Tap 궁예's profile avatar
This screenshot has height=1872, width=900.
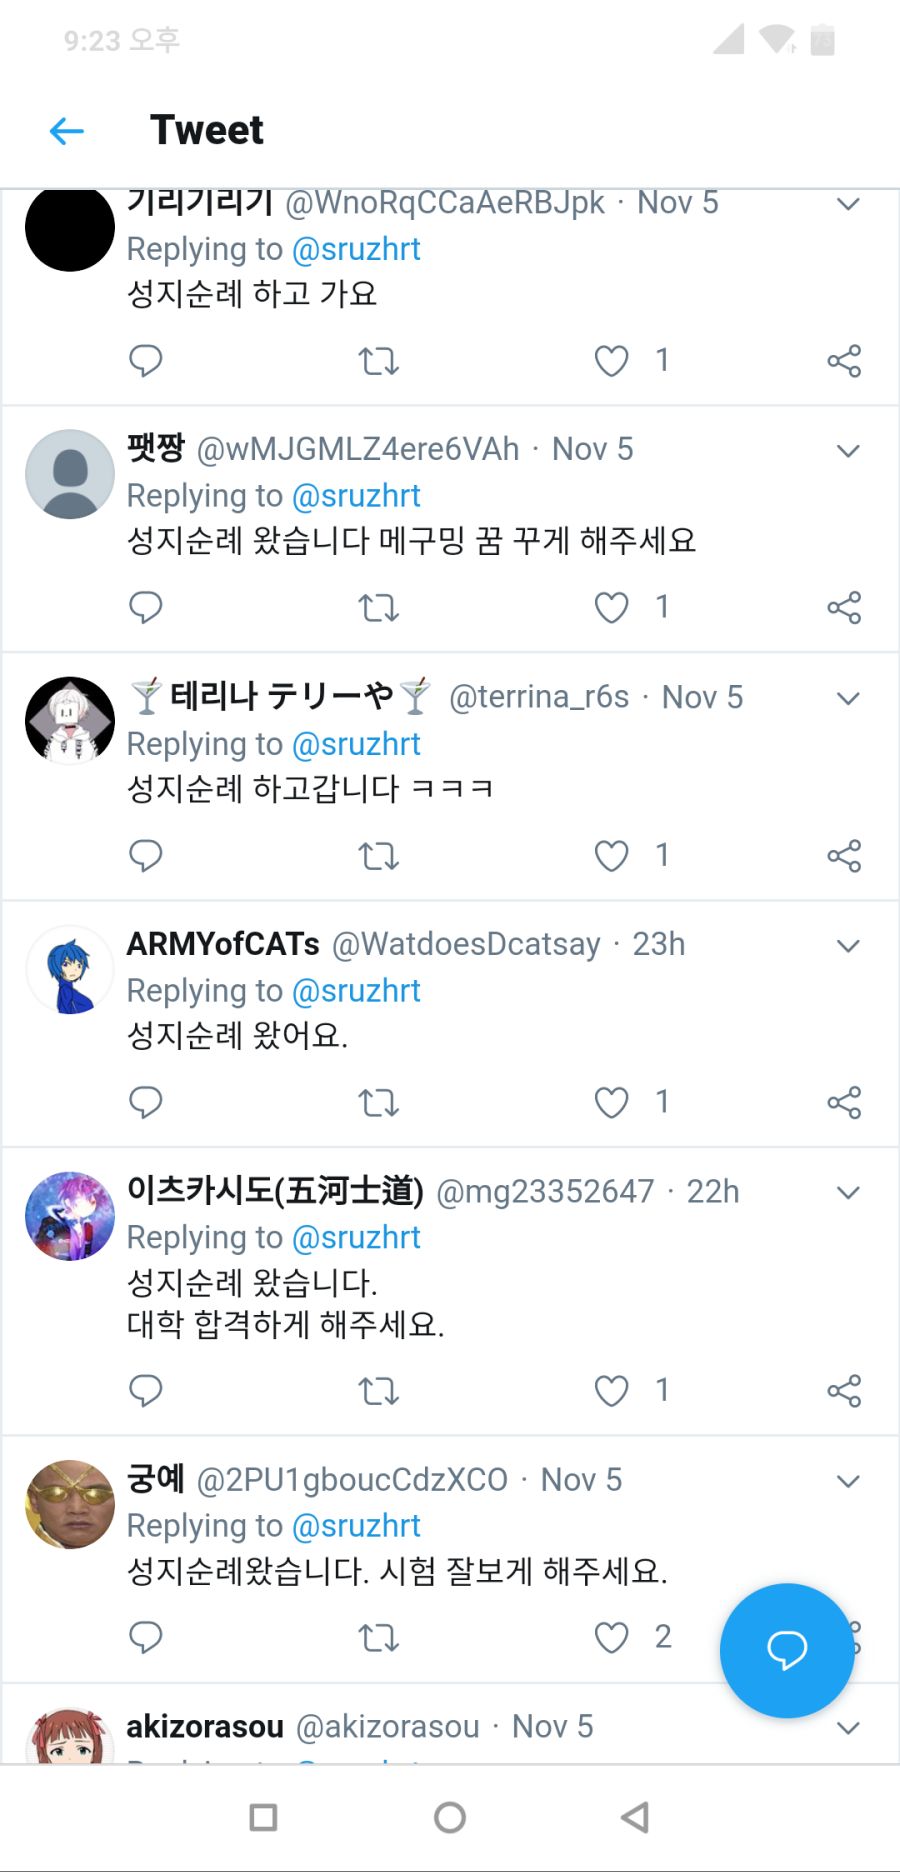point(69,1504)
